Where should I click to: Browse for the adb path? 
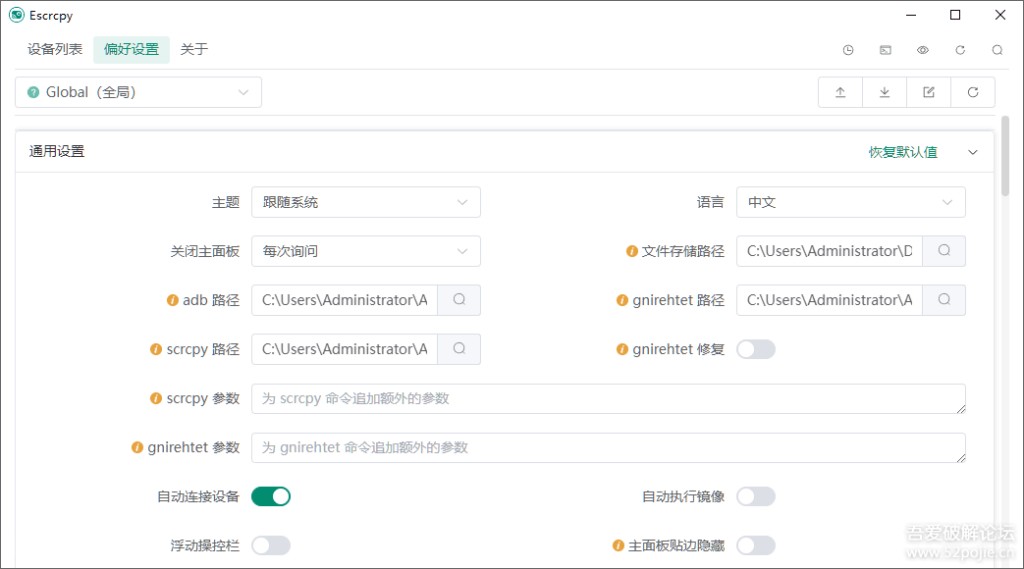pyautogui.click(x=459, y=300)
